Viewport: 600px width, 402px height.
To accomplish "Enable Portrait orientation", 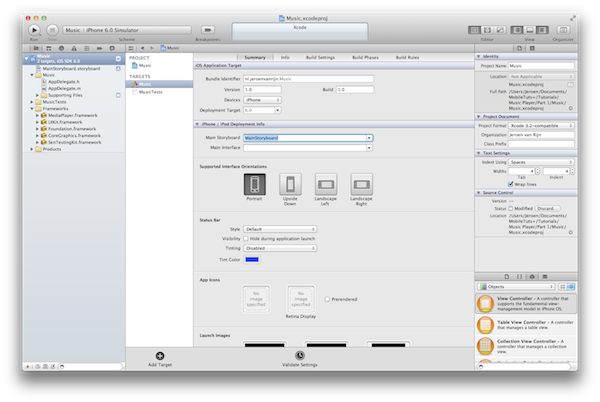I will [254, 184].
